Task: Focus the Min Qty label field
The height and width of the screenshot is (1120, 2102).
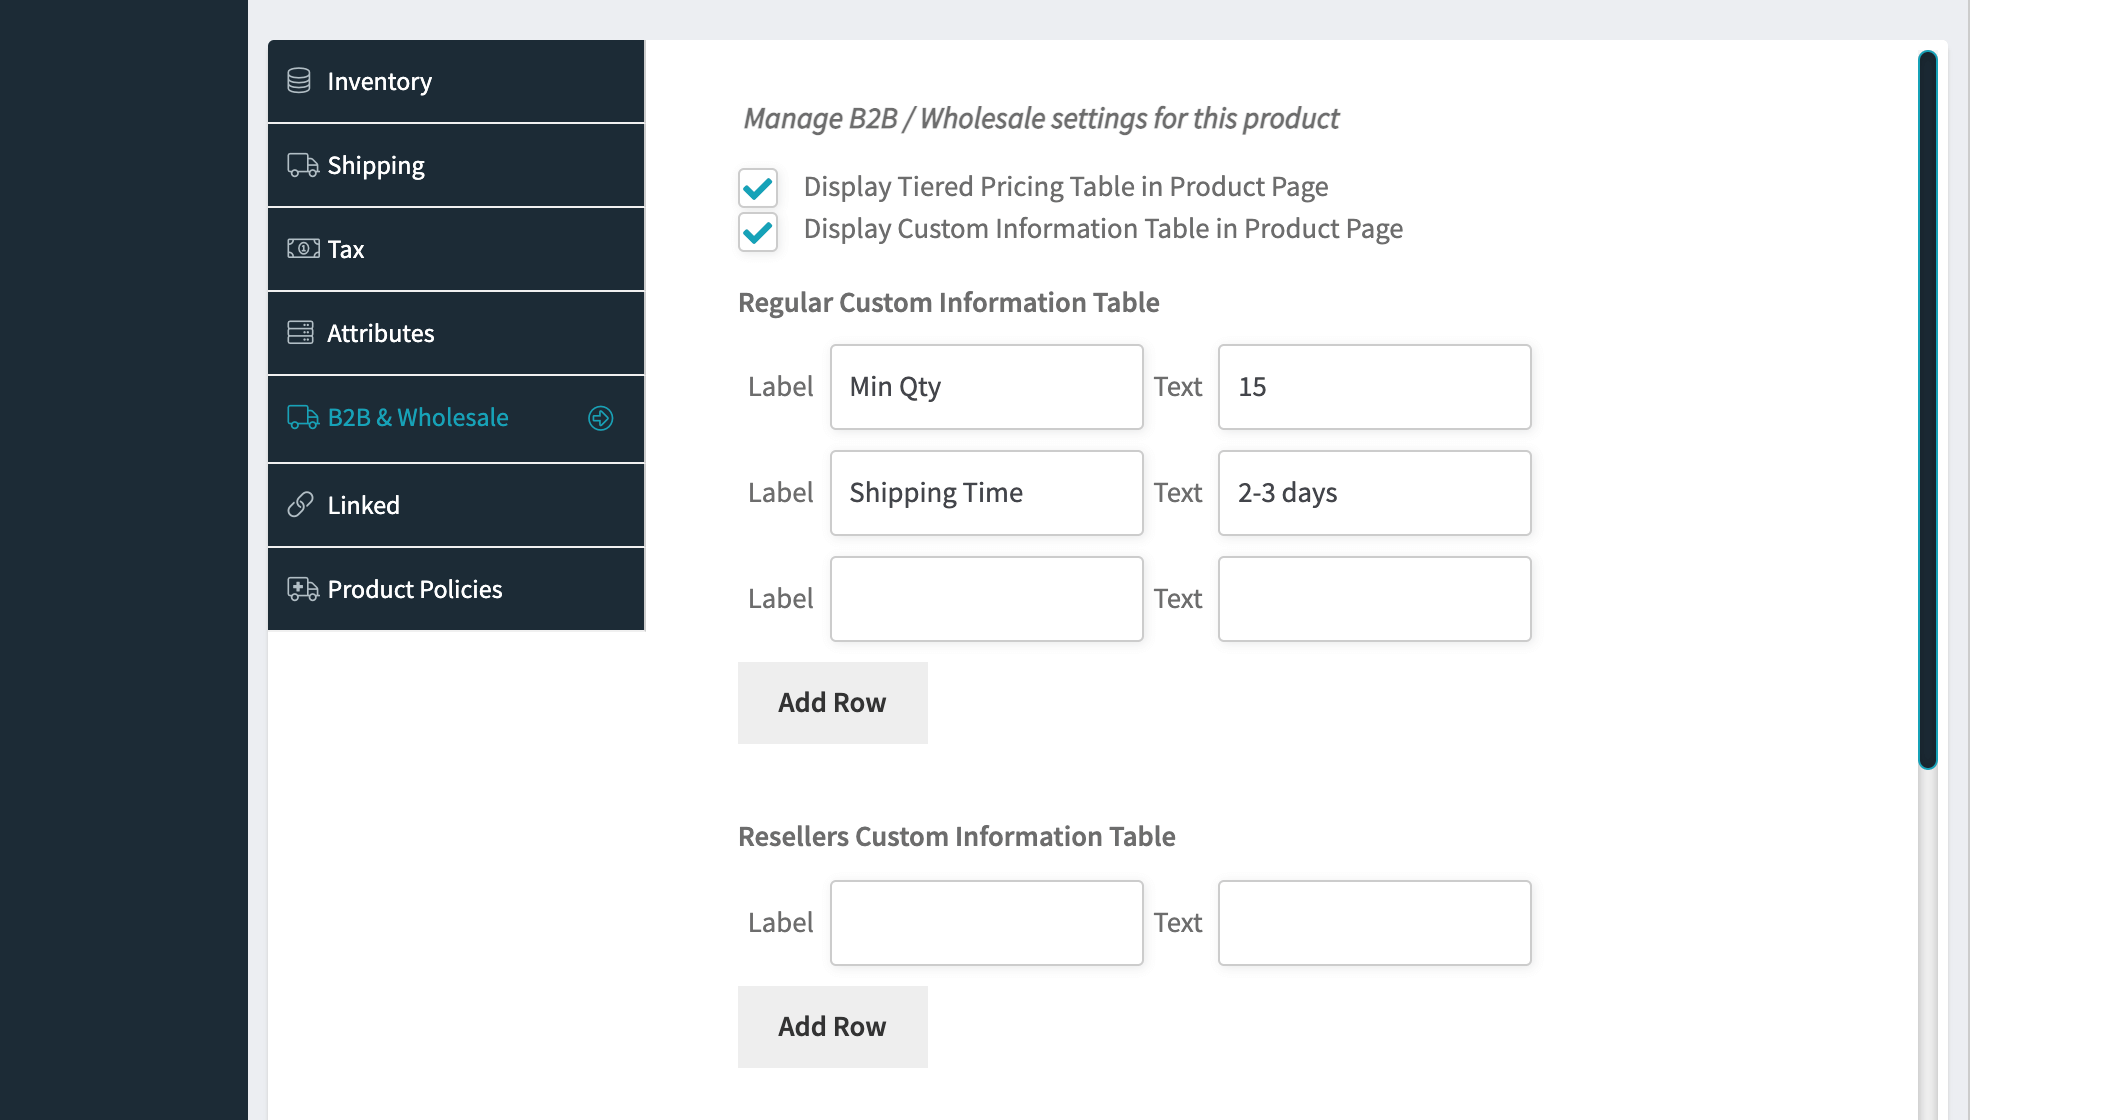Action: 987,387
